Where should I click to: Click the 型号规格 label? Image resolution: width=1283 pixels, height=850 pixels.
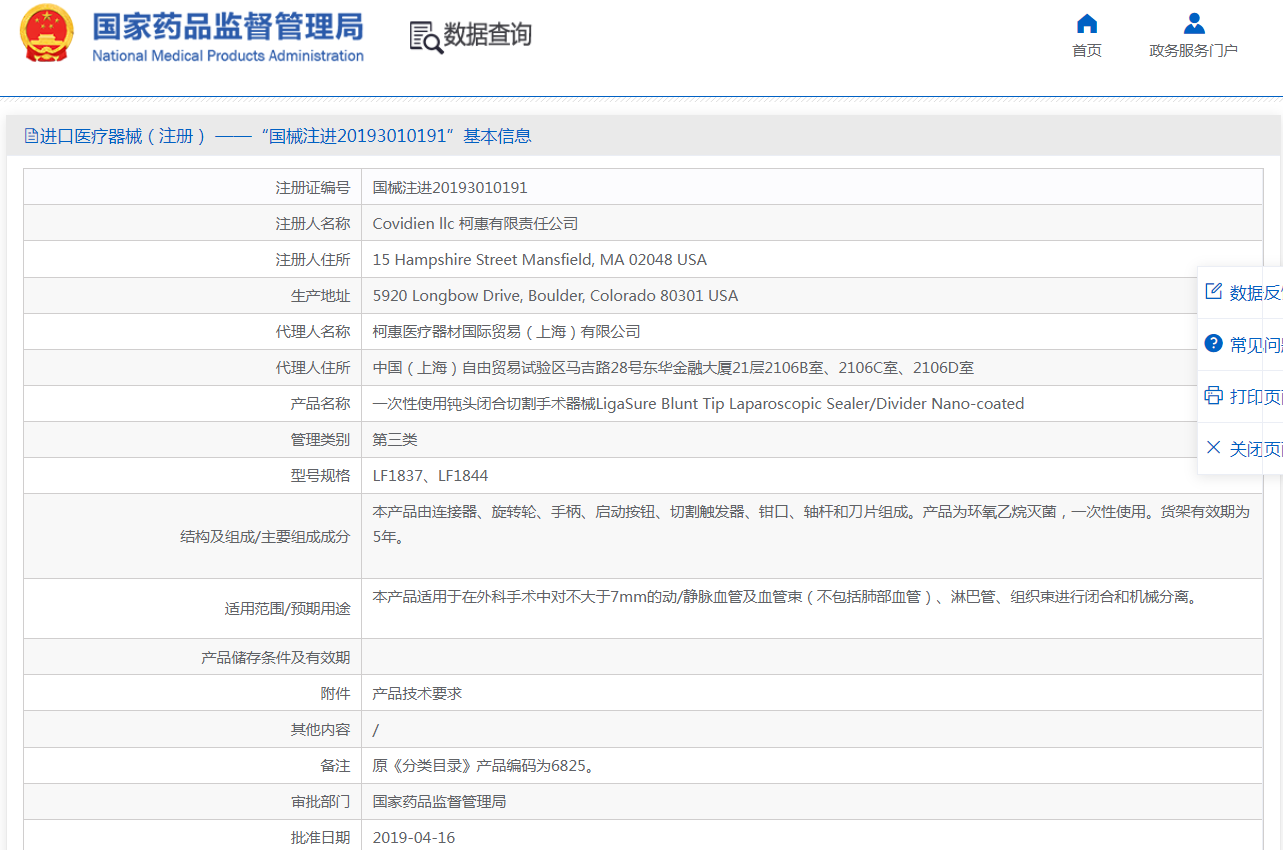321,475
